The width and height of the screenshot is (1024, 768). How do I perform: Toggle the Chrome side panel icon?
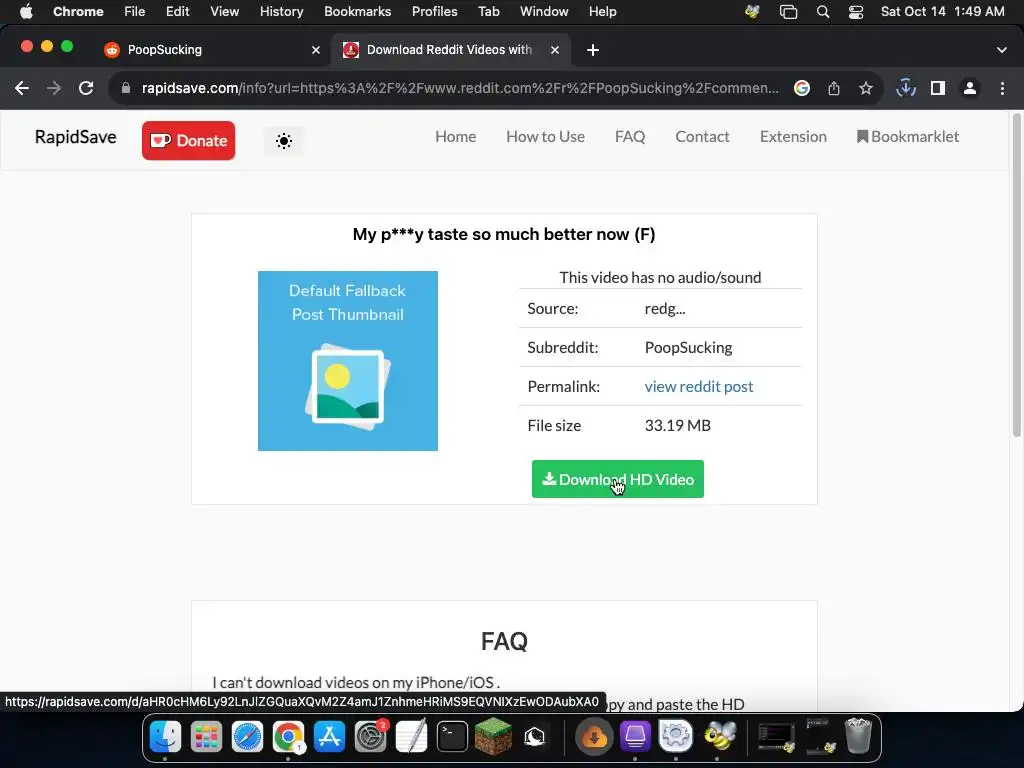(x=938, y=88)
